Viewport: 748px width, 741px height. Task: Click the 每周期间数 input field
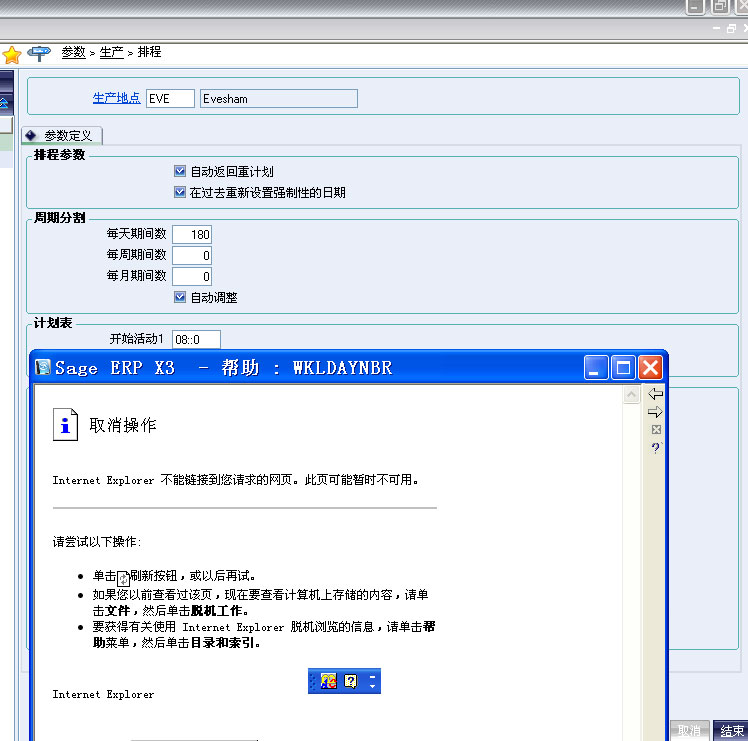[192, 255]
